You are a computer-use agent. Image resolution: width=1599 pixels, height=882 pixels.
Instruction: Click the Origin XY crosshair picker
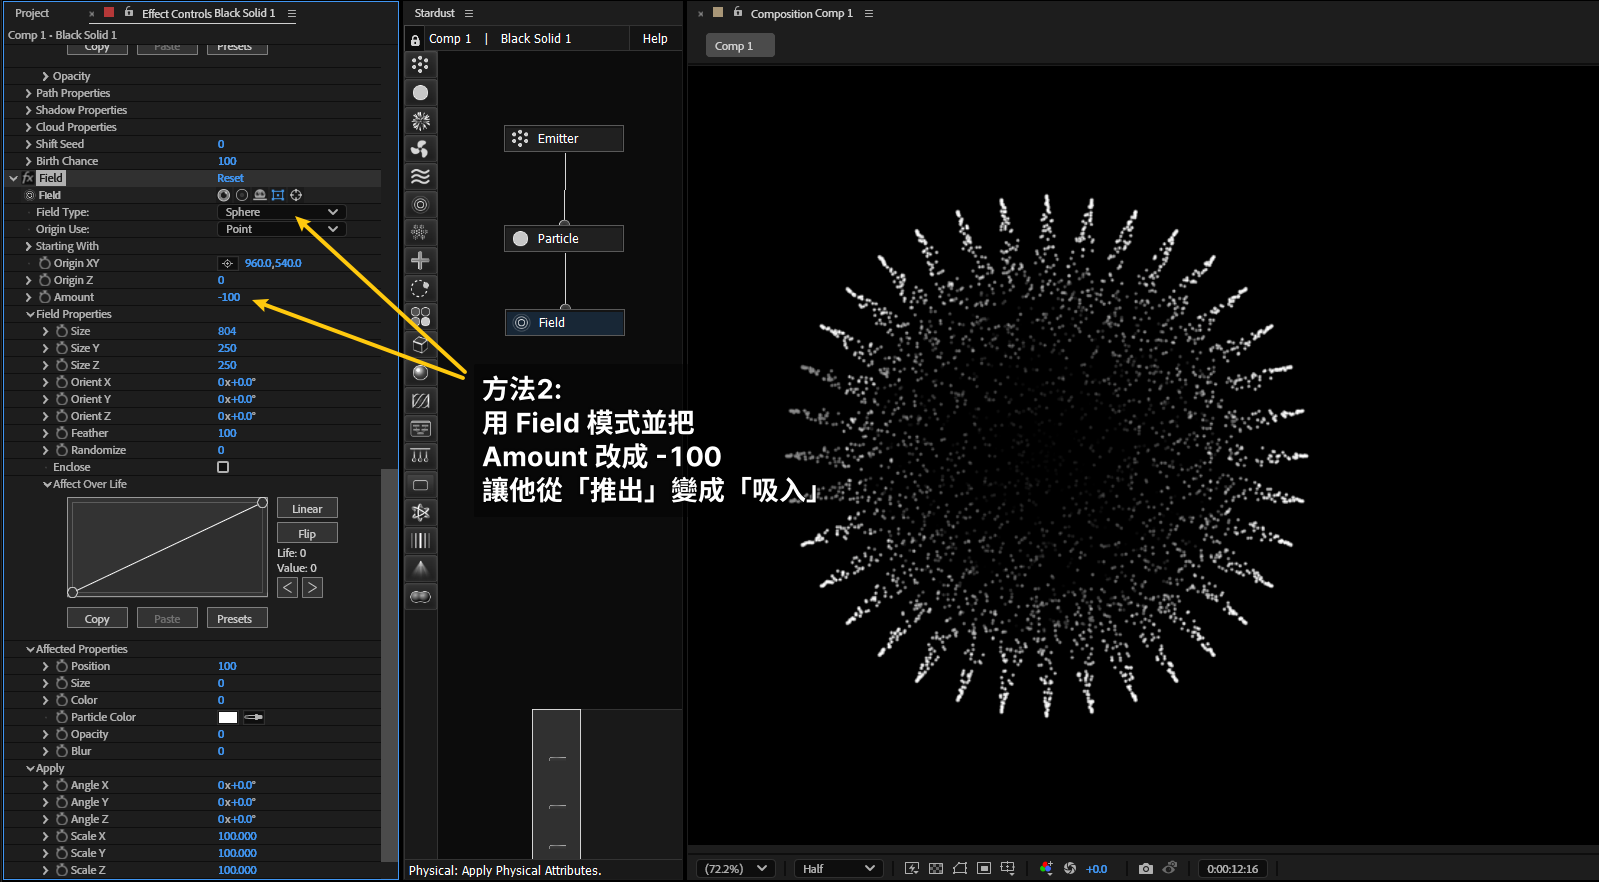coord(228,264)
